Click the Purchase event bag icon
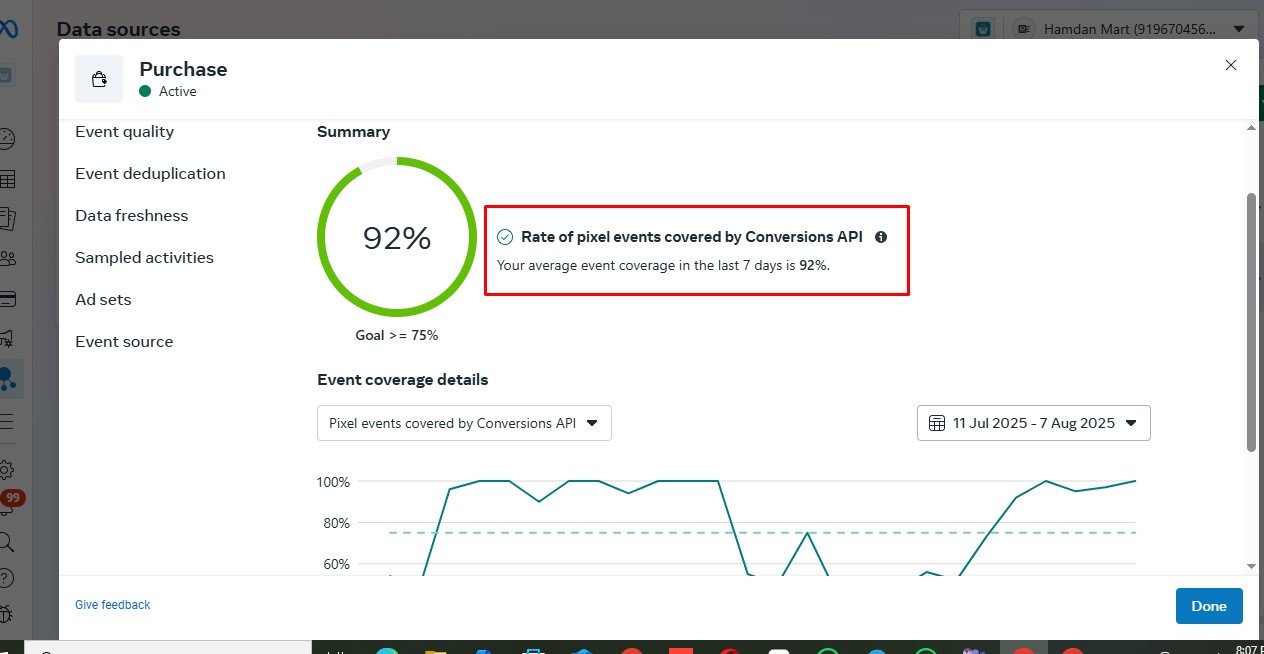1264x654 pixels. [x=99, y=79]
